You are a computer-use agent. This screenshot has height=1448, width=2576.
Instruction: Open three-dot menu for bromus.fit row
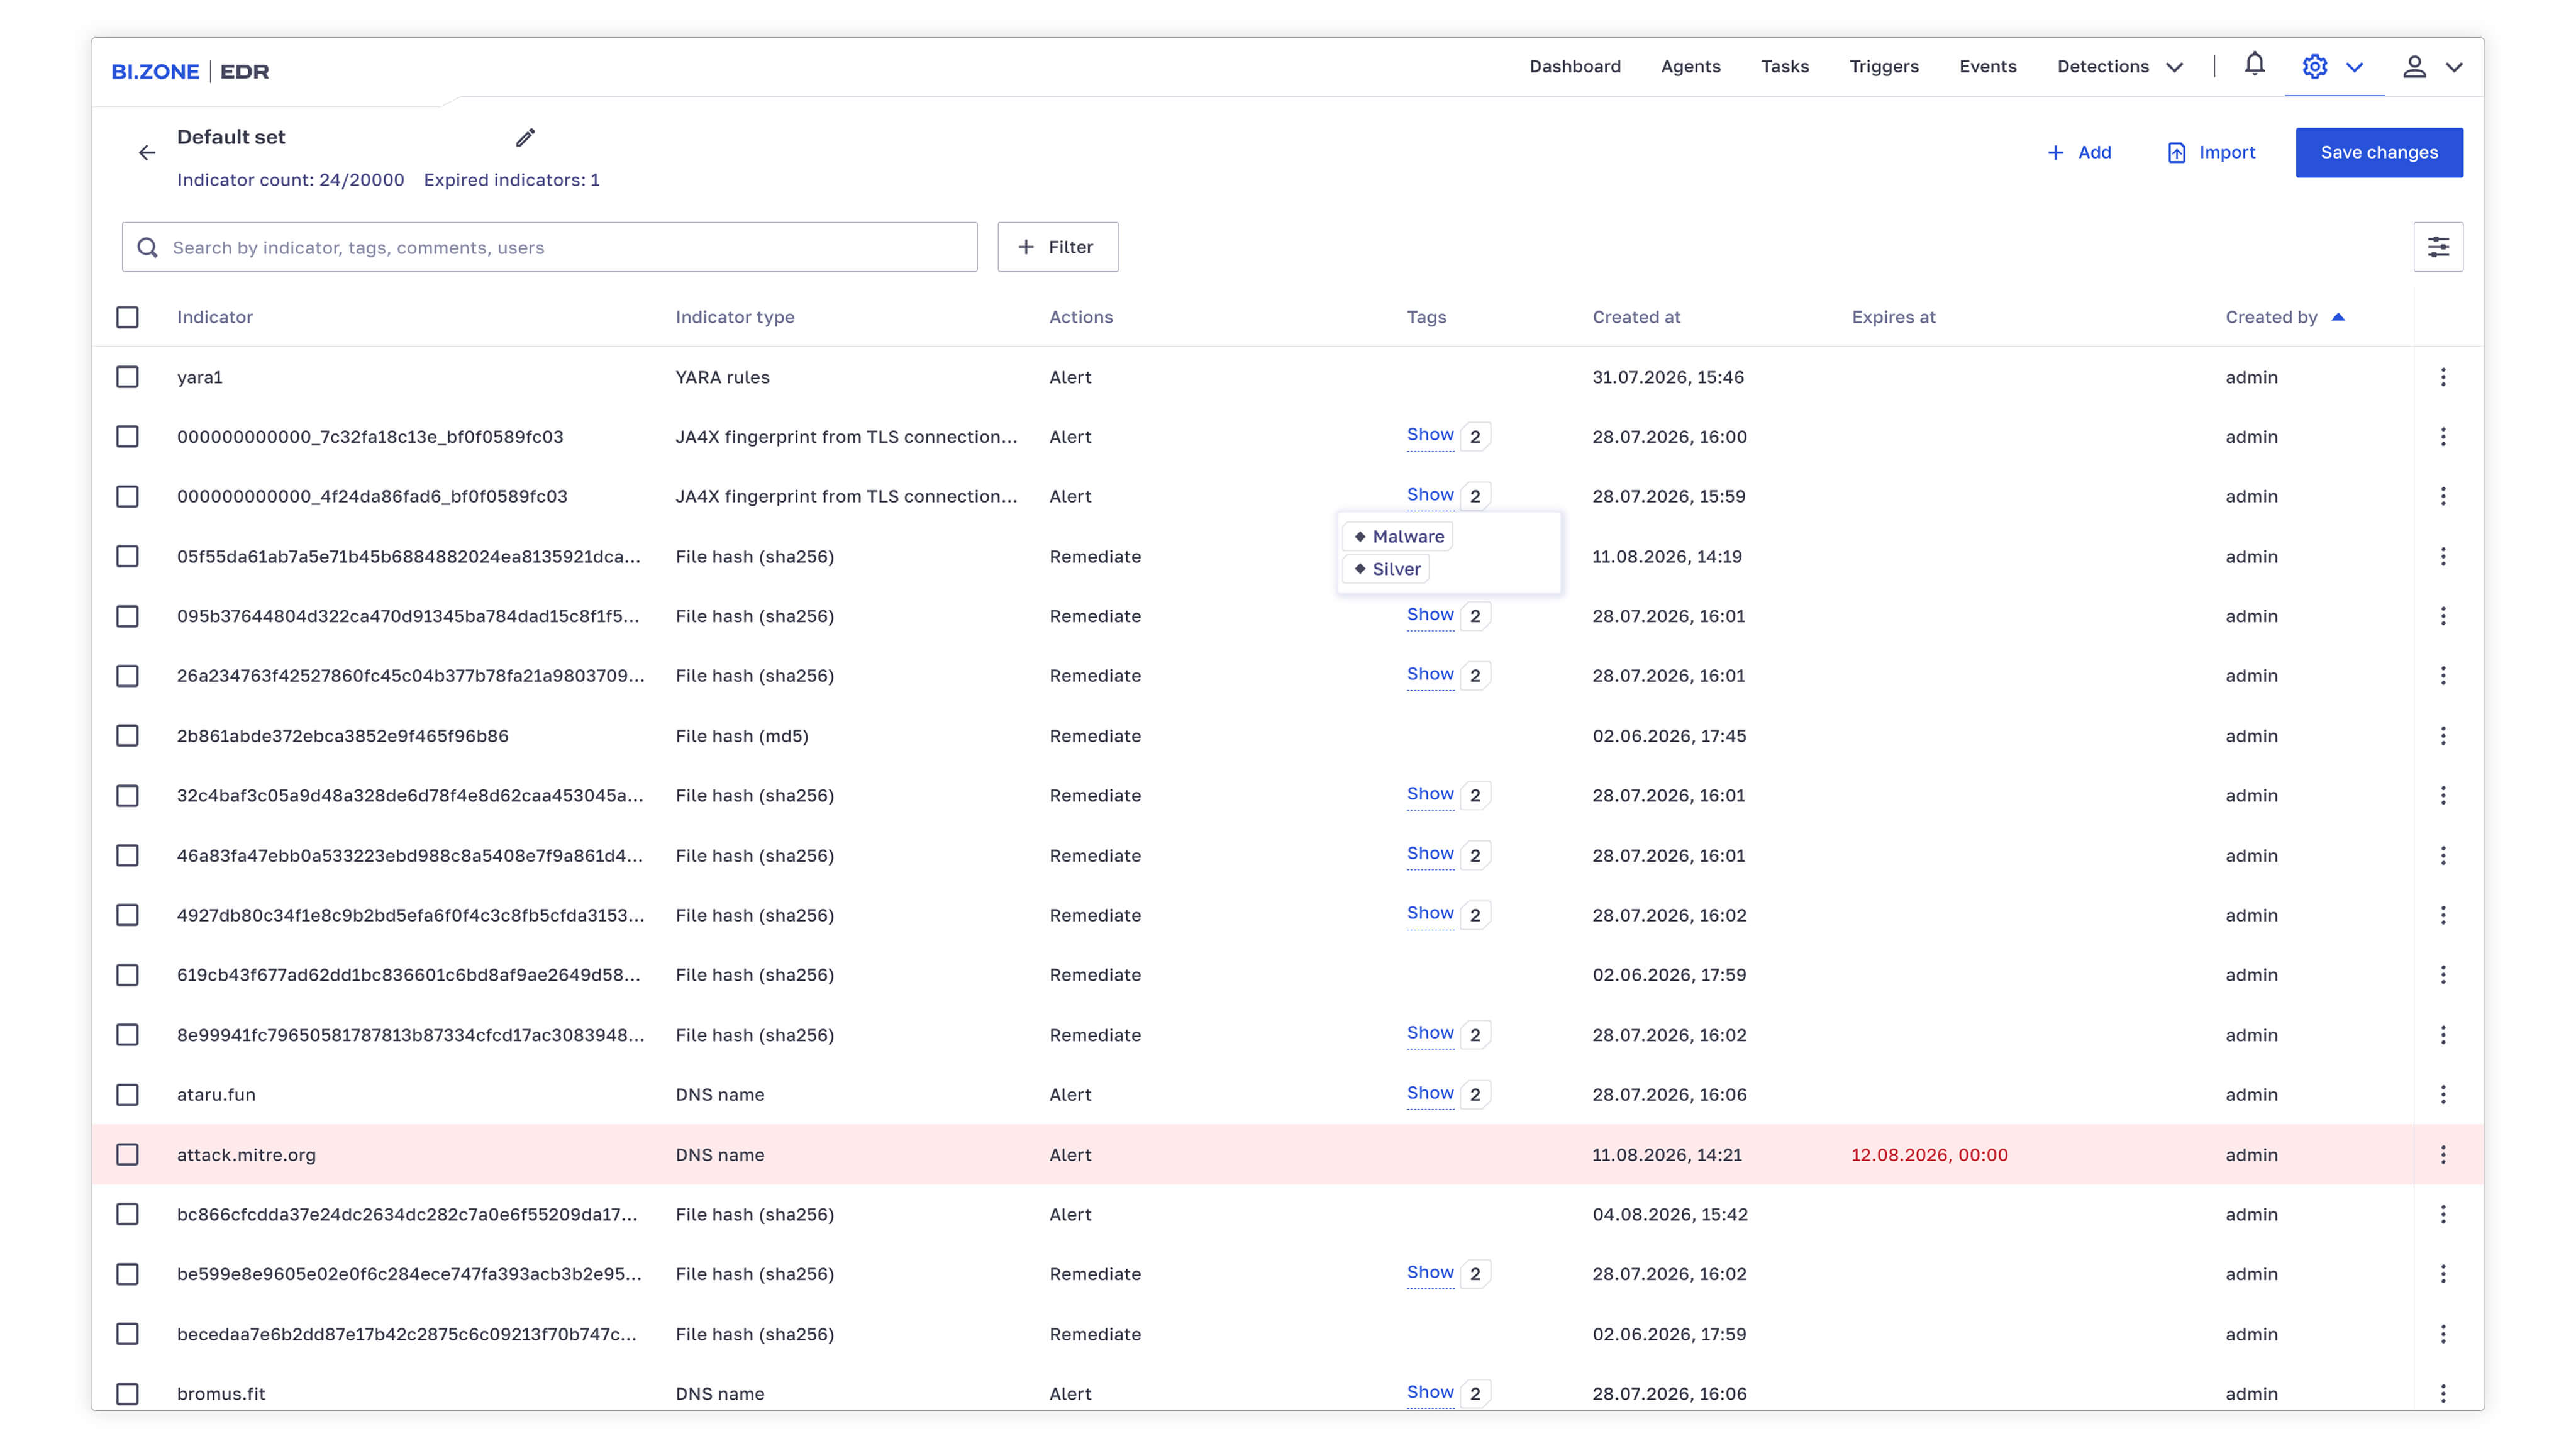coord(2443,1394)
